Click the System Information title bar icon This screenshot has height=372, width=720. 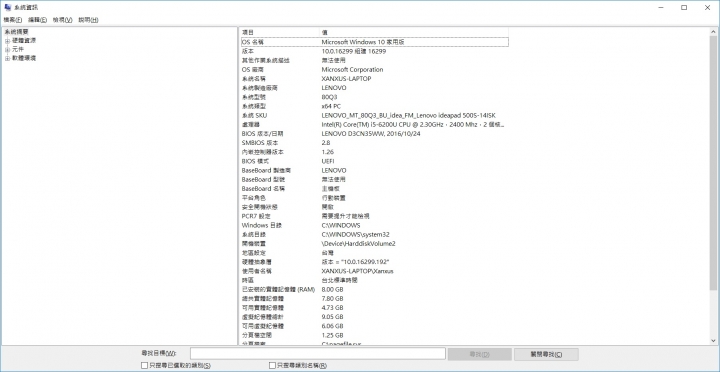click(8, 7)
